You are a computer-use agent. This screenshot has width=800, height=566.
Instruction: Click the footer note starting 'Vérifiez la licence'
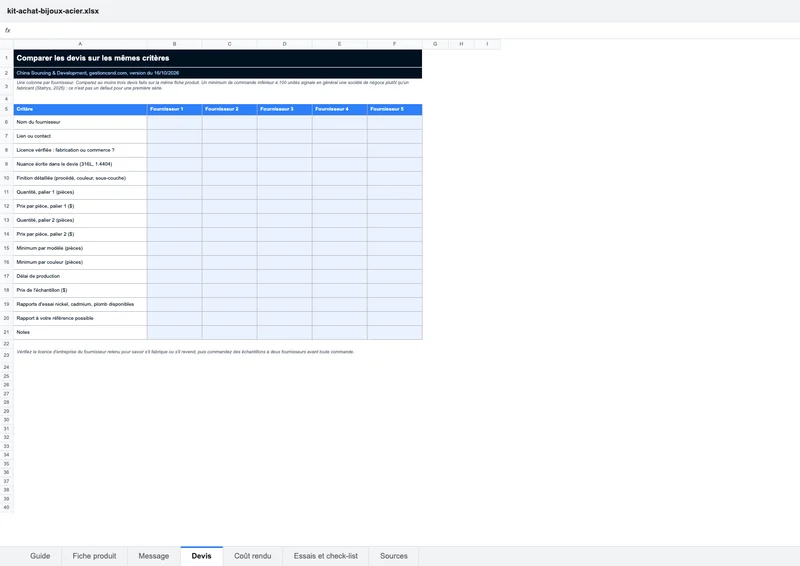click(185, 352)
